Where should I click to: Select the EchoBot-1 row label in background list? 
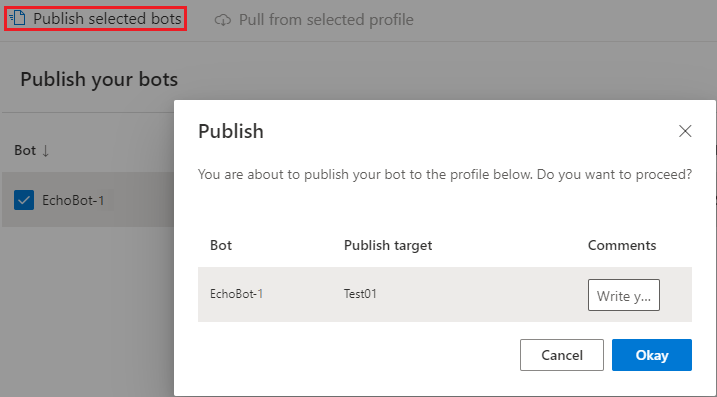(x=73, y=200)
